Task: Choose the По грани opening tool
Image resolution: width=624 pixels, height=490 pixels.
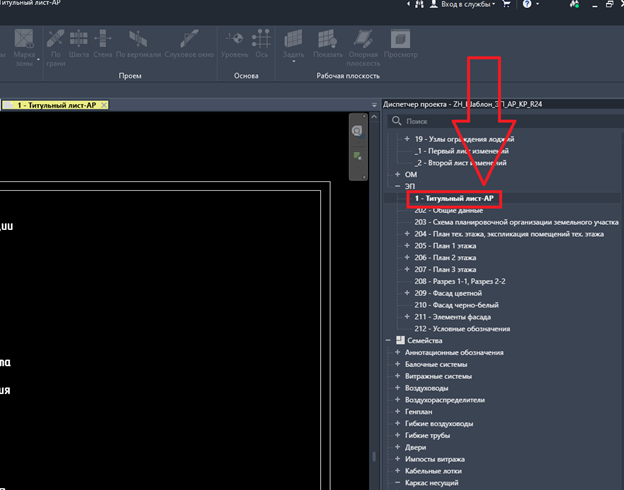Action: 55,47
